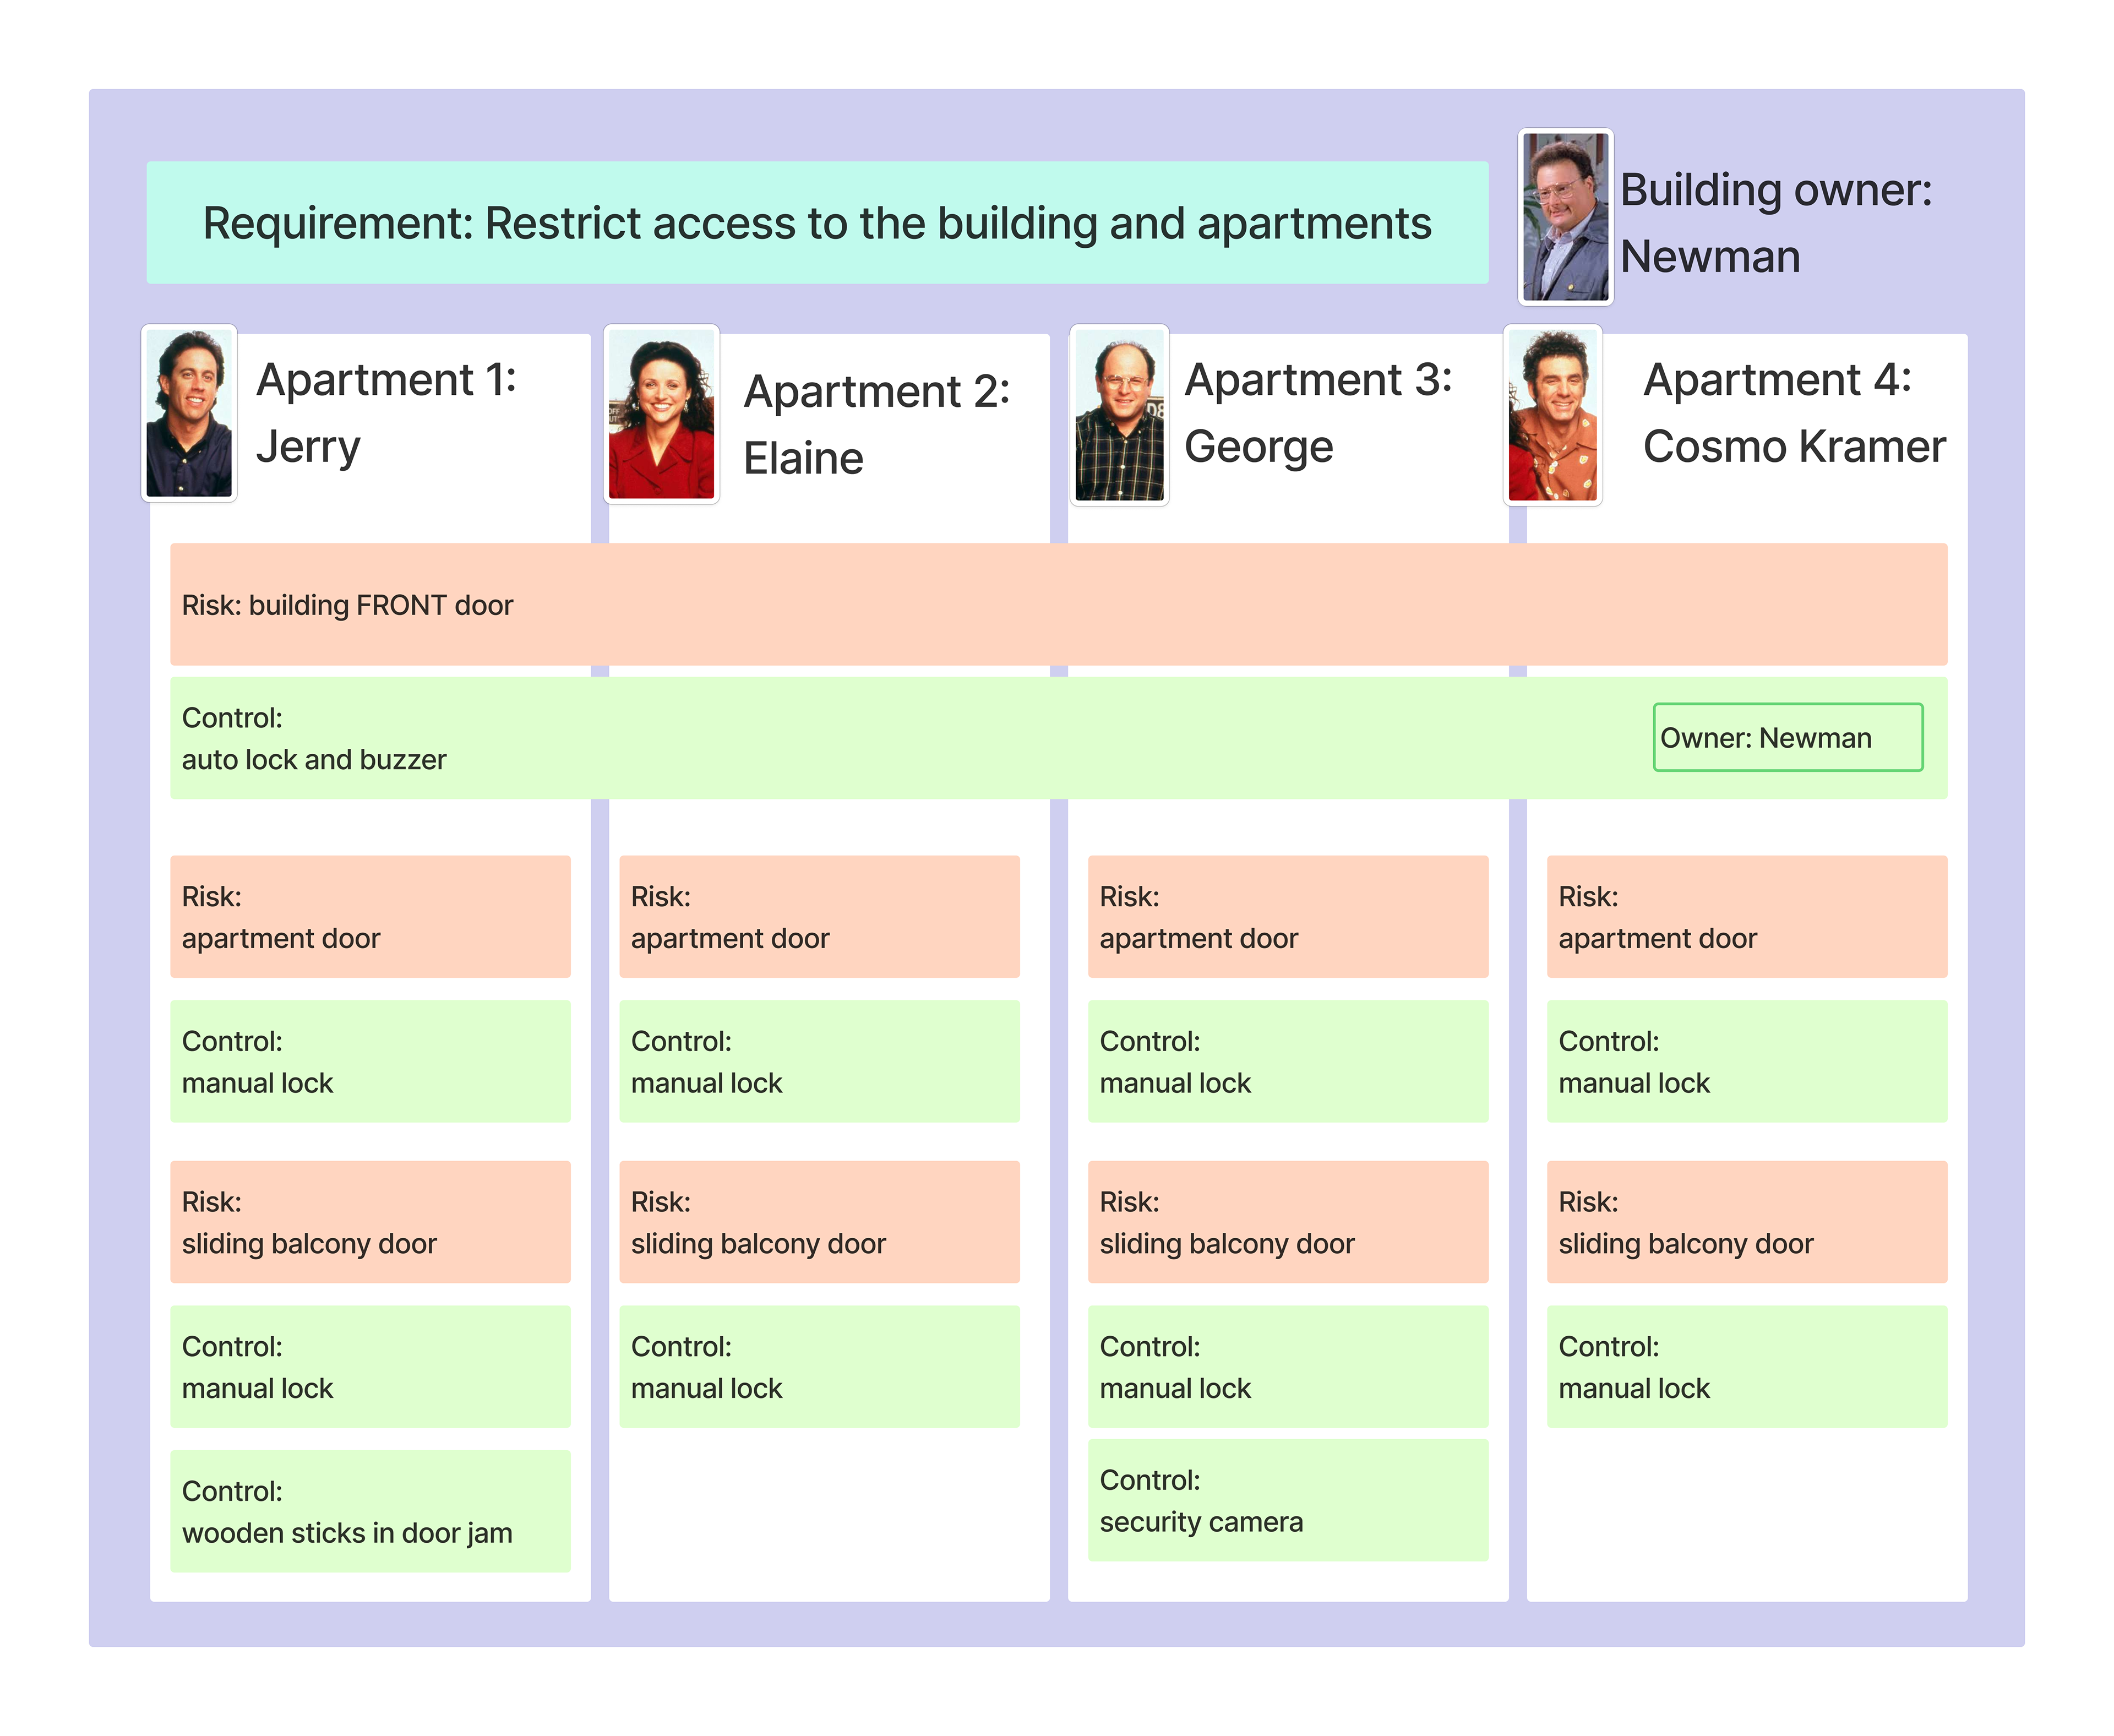Select the 'auto lock and buzzer' control card
Viewport: 2114px width, 1736px height.
pyautogui.click(x=1058, y=738)
